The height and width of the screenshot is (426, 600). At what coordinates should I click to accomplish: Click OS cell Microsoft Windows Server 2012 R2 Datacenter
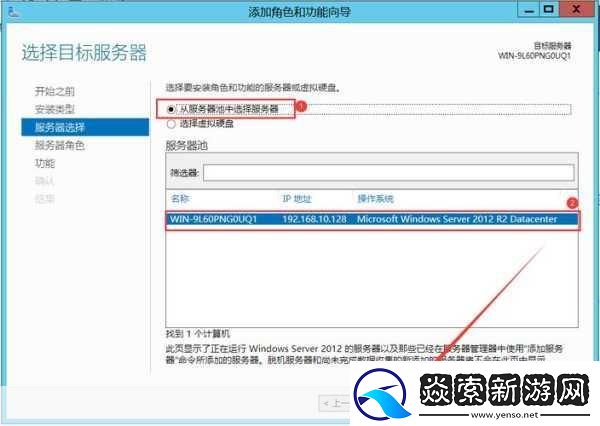(457, 219)
